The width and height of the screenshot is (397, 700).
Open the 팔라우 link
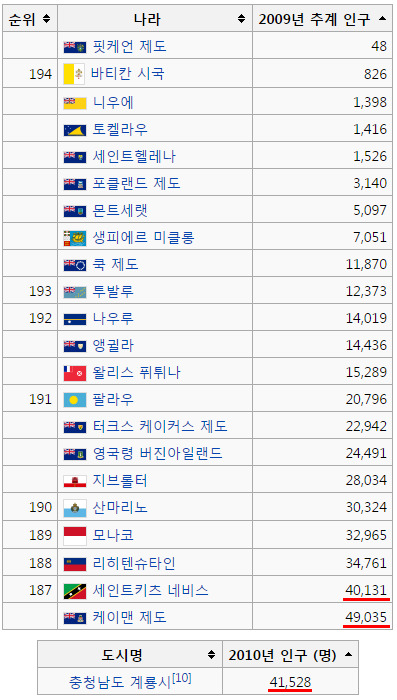pos(113,400)
